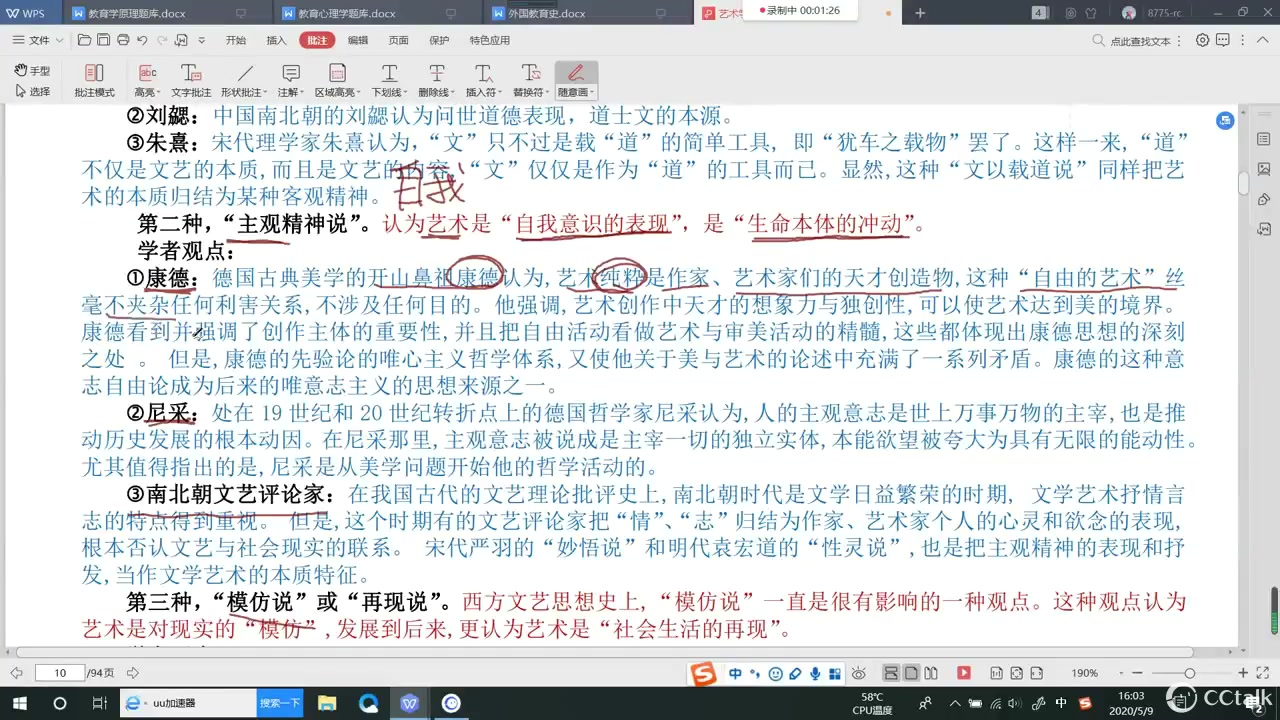The image size is (1280, 720).
Task: Click the save document icon
Action: (x=103, y=40)
